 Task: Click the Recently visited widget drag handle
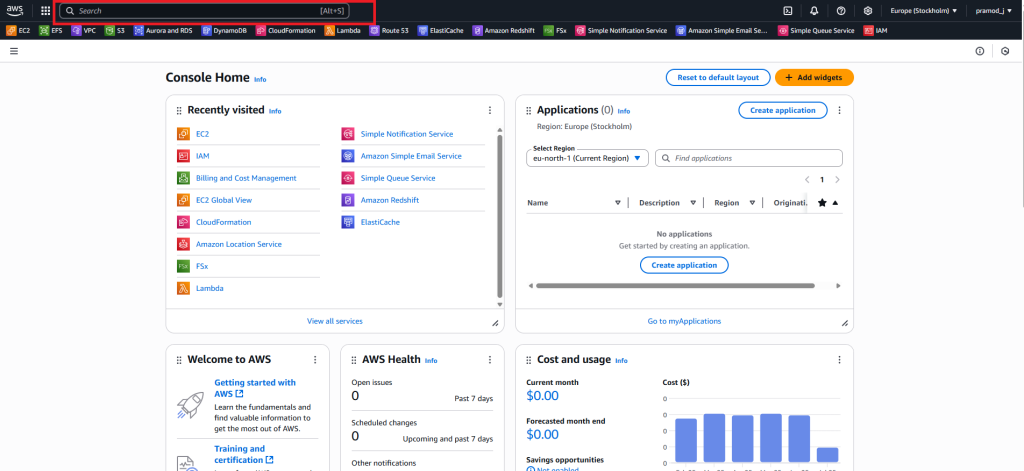[179, 111]
